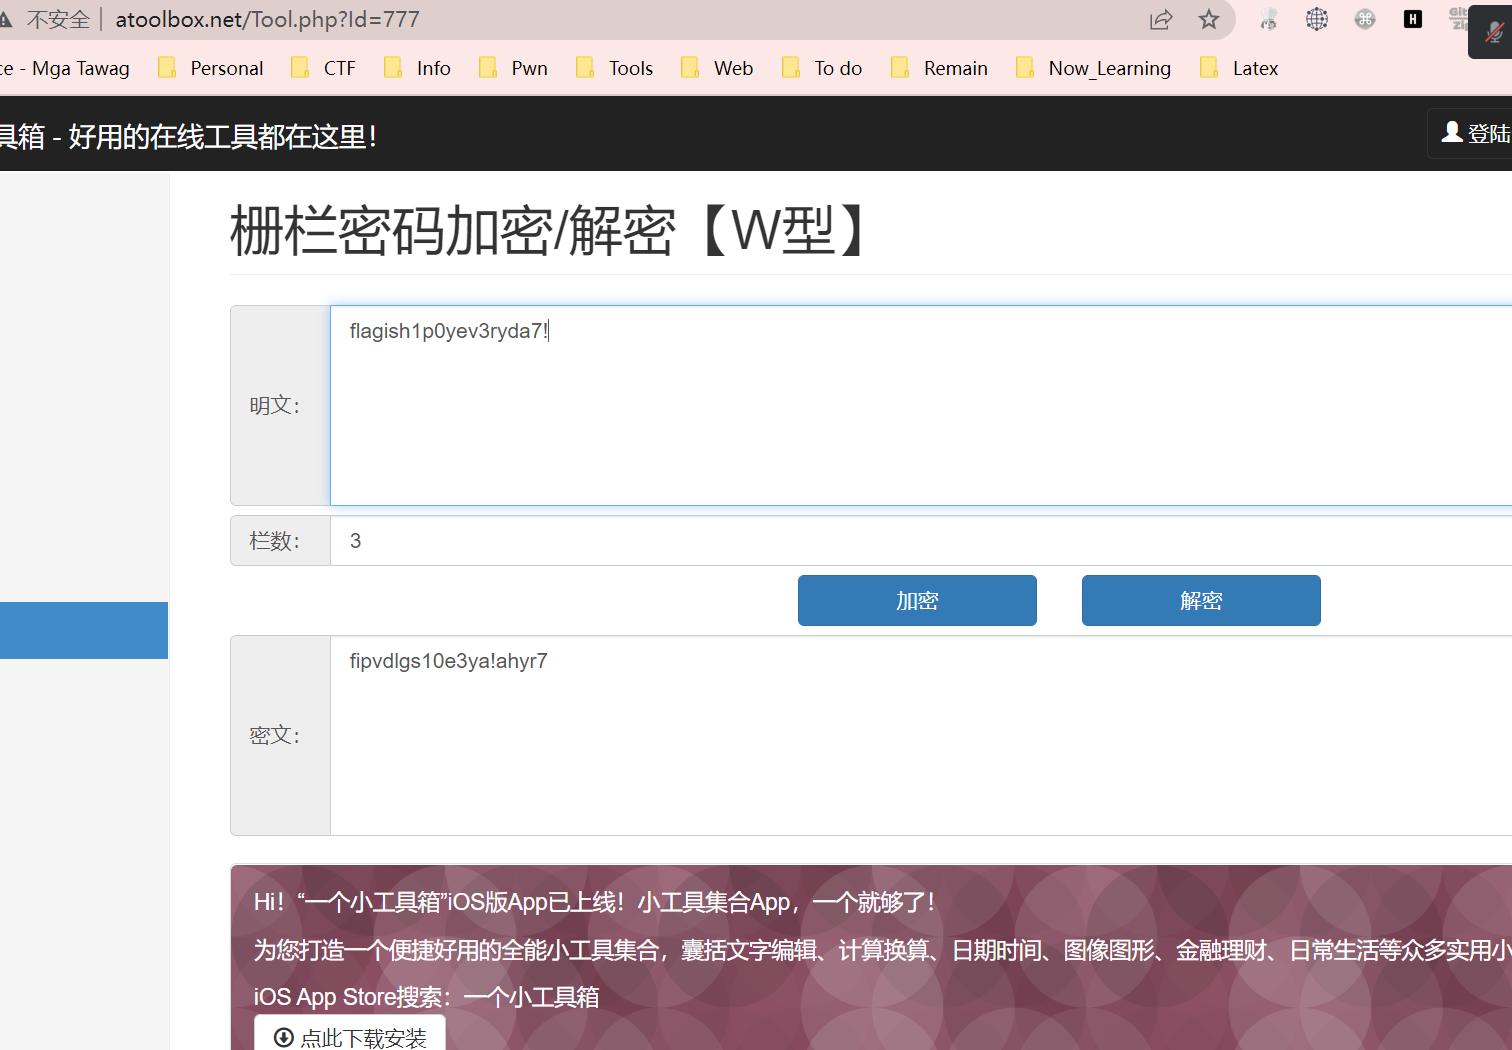Click the 点此下载安装 download button

(350, 1036)
